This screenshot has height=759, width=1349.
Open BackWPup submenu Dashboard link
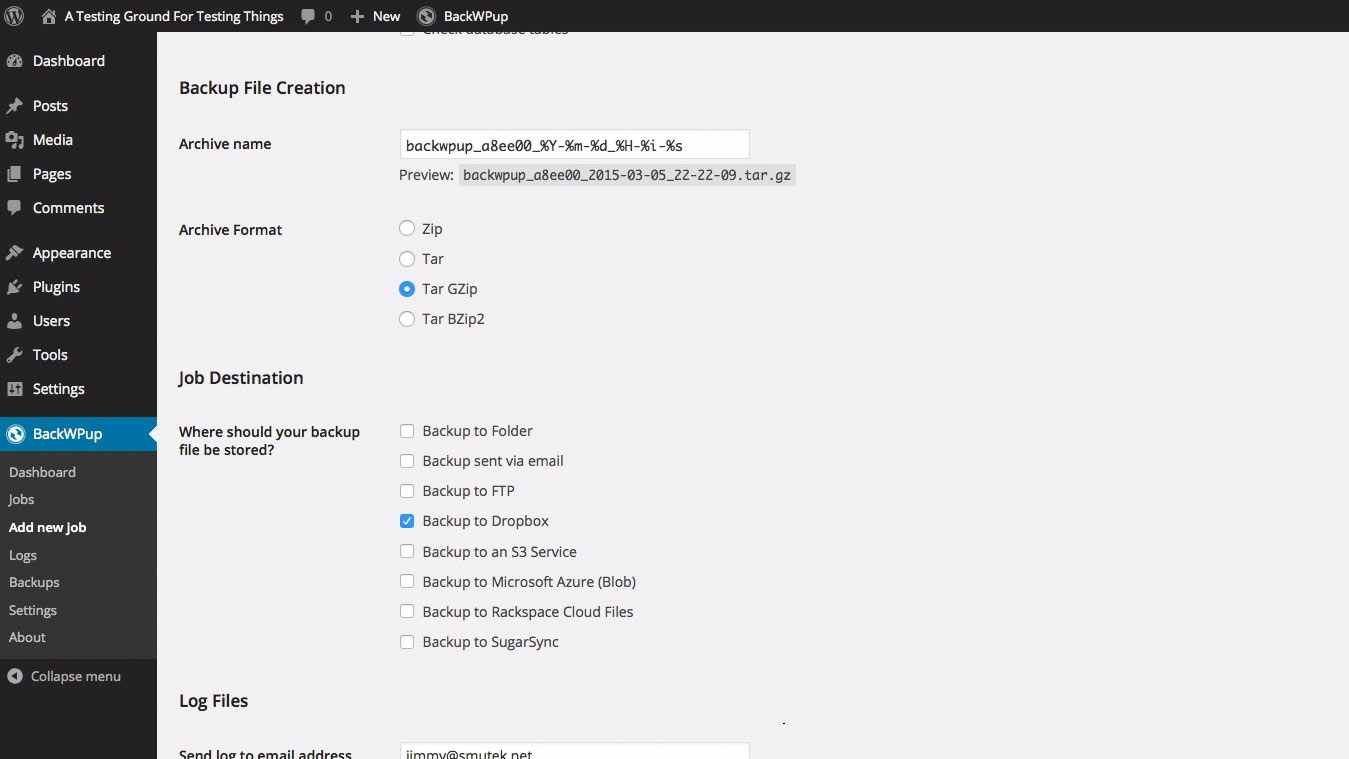point(42,472)
